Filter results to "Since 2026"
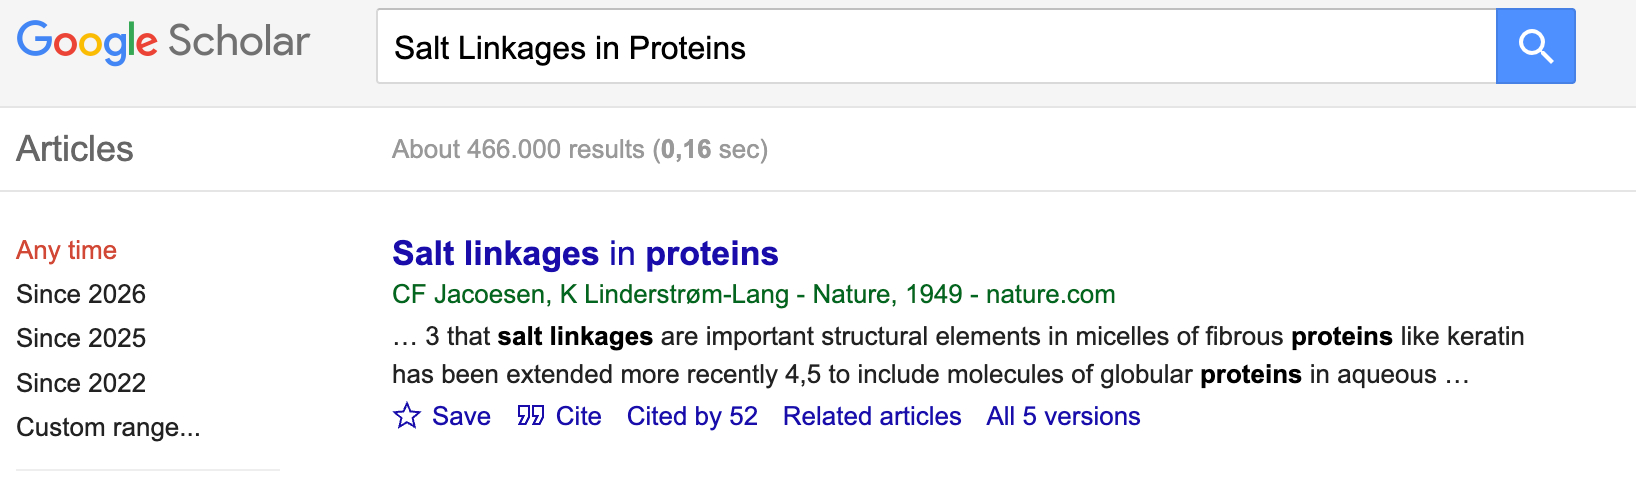This screenshot has width=1636, height=482. tap(81, 294)
